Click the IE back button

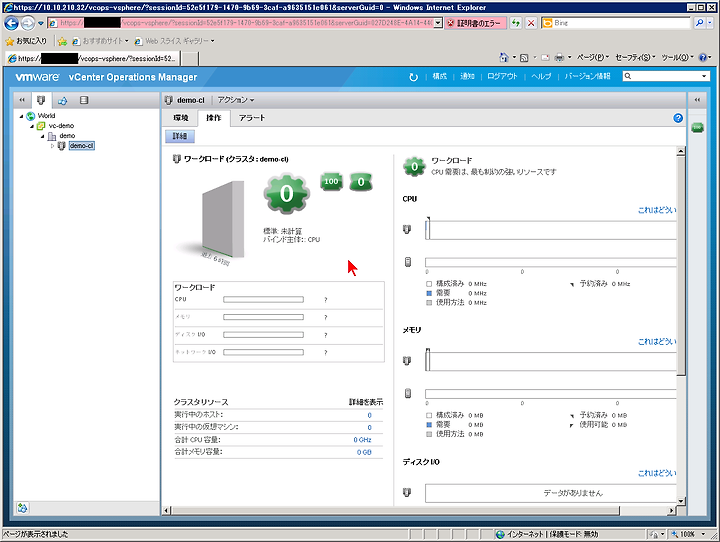(x=11, y=23)
